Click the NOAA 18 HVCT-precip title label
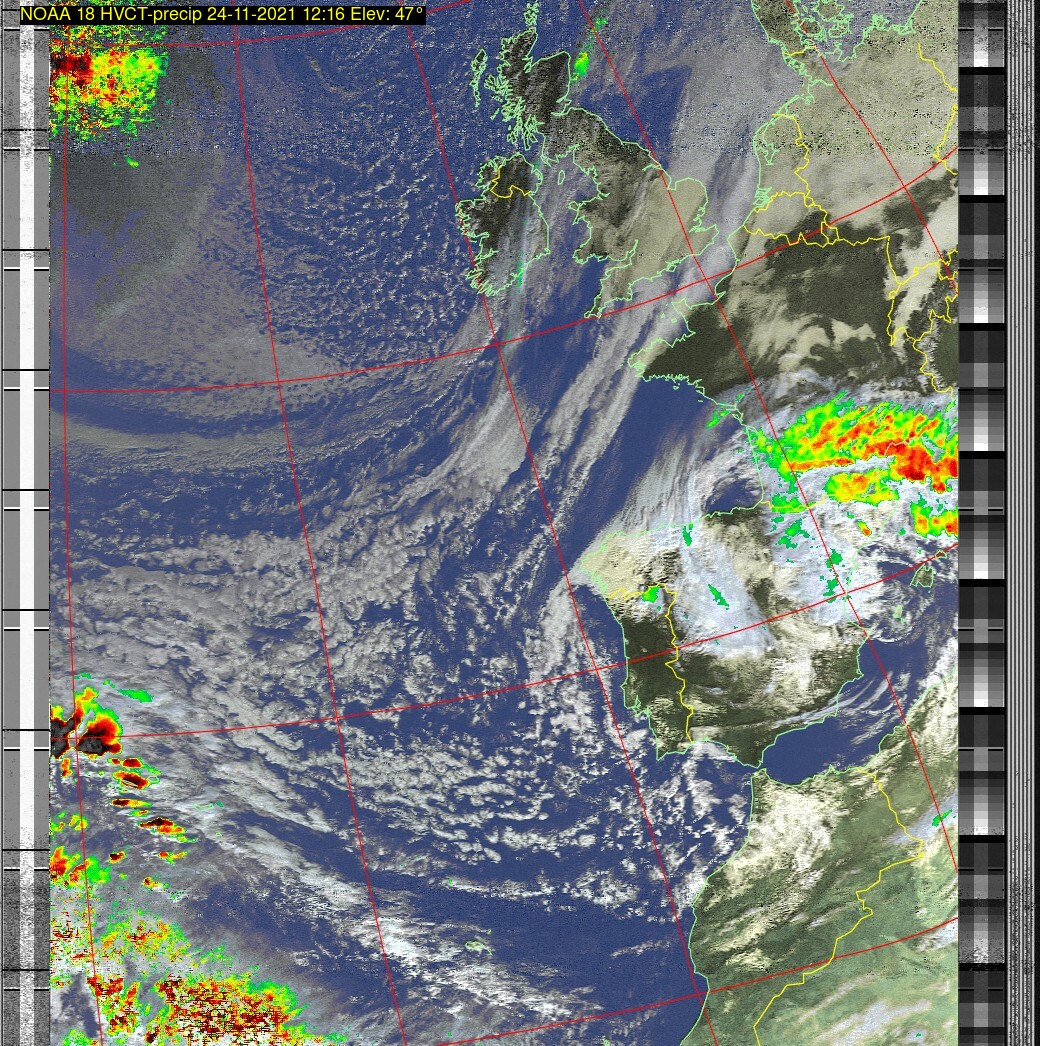1040x1046 pixels. coord(222,14)
